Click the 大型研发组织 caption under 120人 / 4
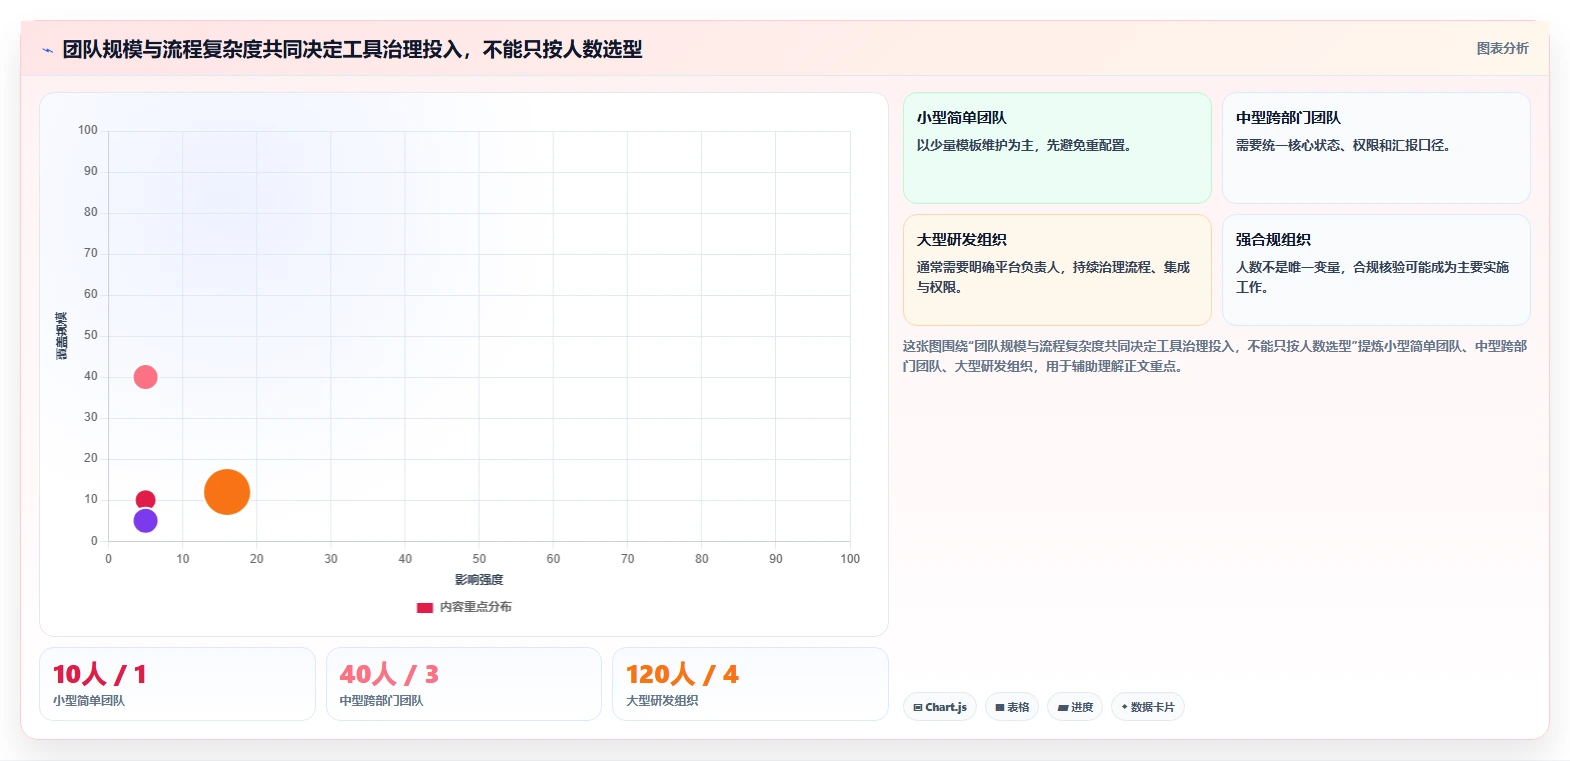 coord(662,701)
